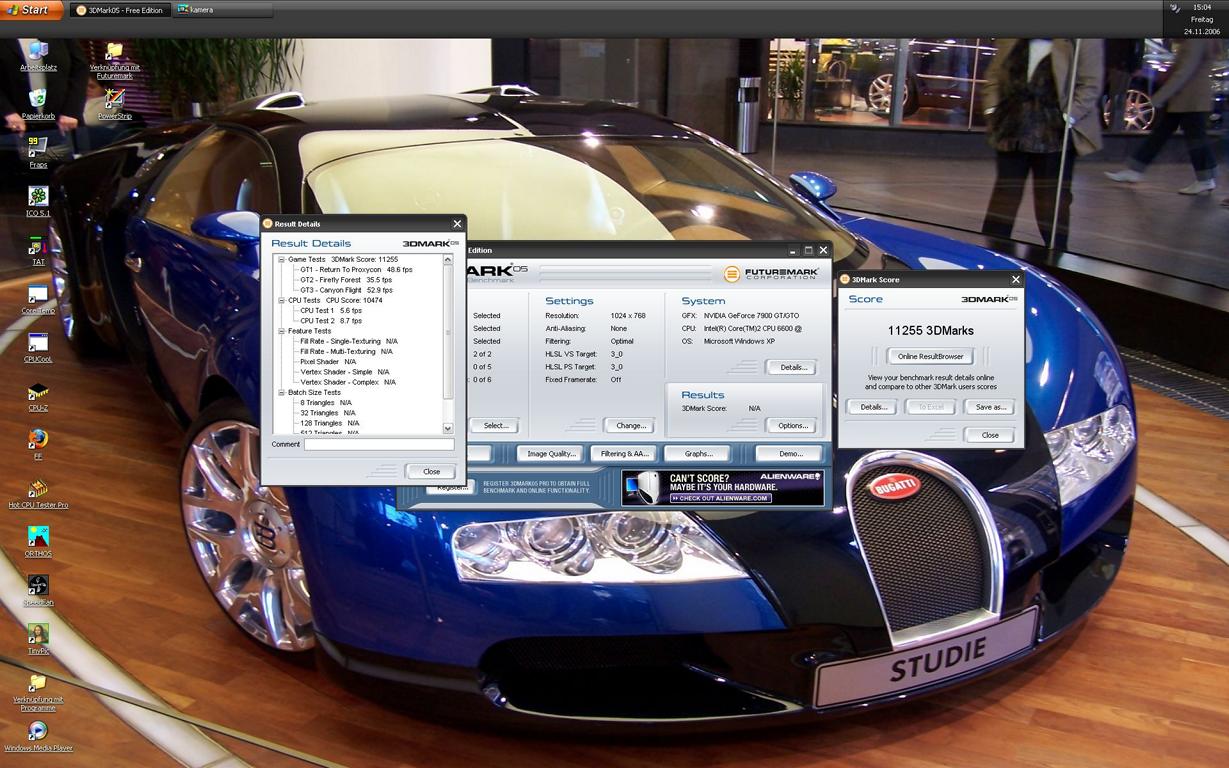Click Options... under Results
This screenshot has height=768, width=1229.
pos(793,425)
